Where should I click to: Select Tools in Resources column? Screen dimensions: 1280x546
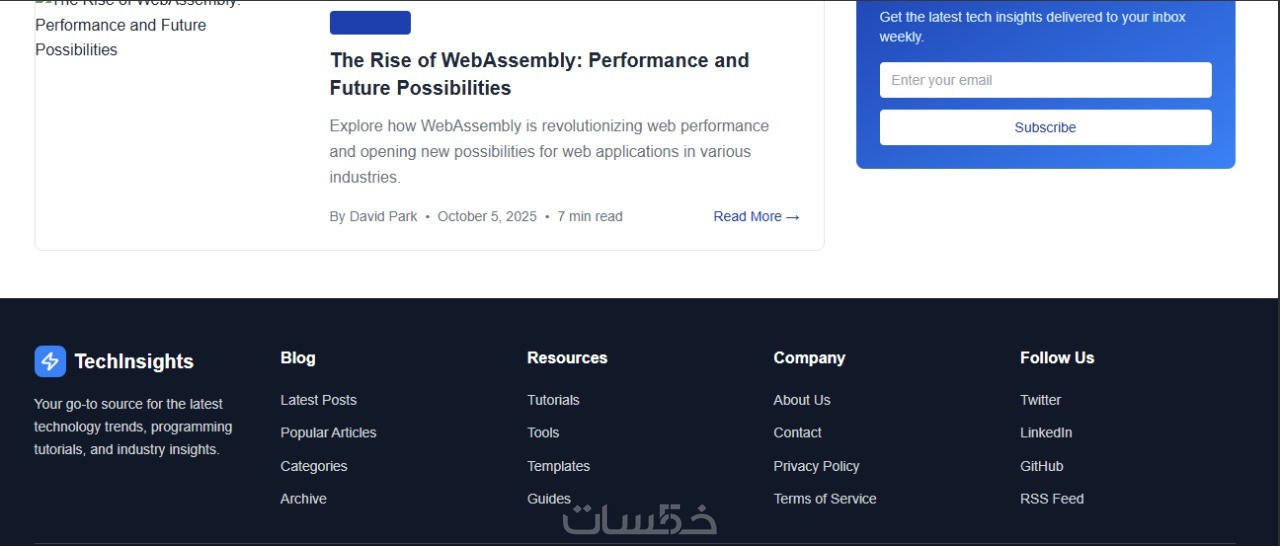click(x=543, y=433)
